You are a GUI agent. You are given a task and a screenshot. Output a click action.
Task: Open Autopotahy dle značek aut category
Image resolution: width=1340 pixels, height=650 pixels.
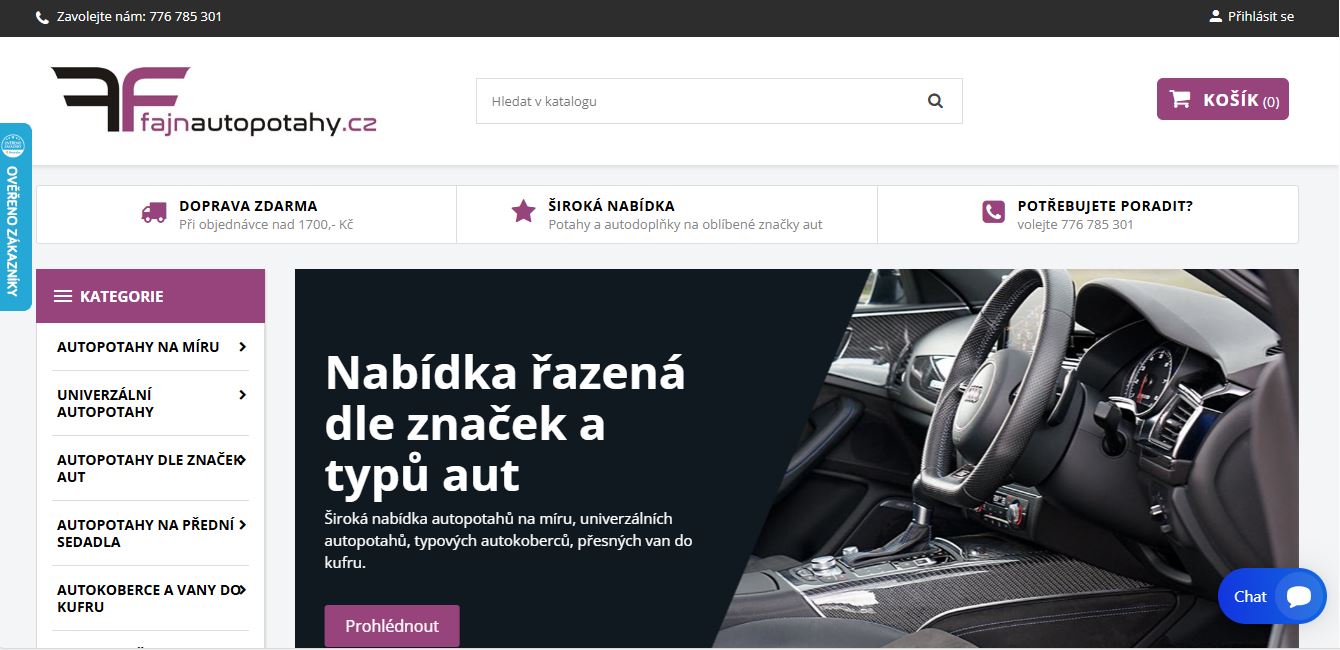[x=150, y=468]
